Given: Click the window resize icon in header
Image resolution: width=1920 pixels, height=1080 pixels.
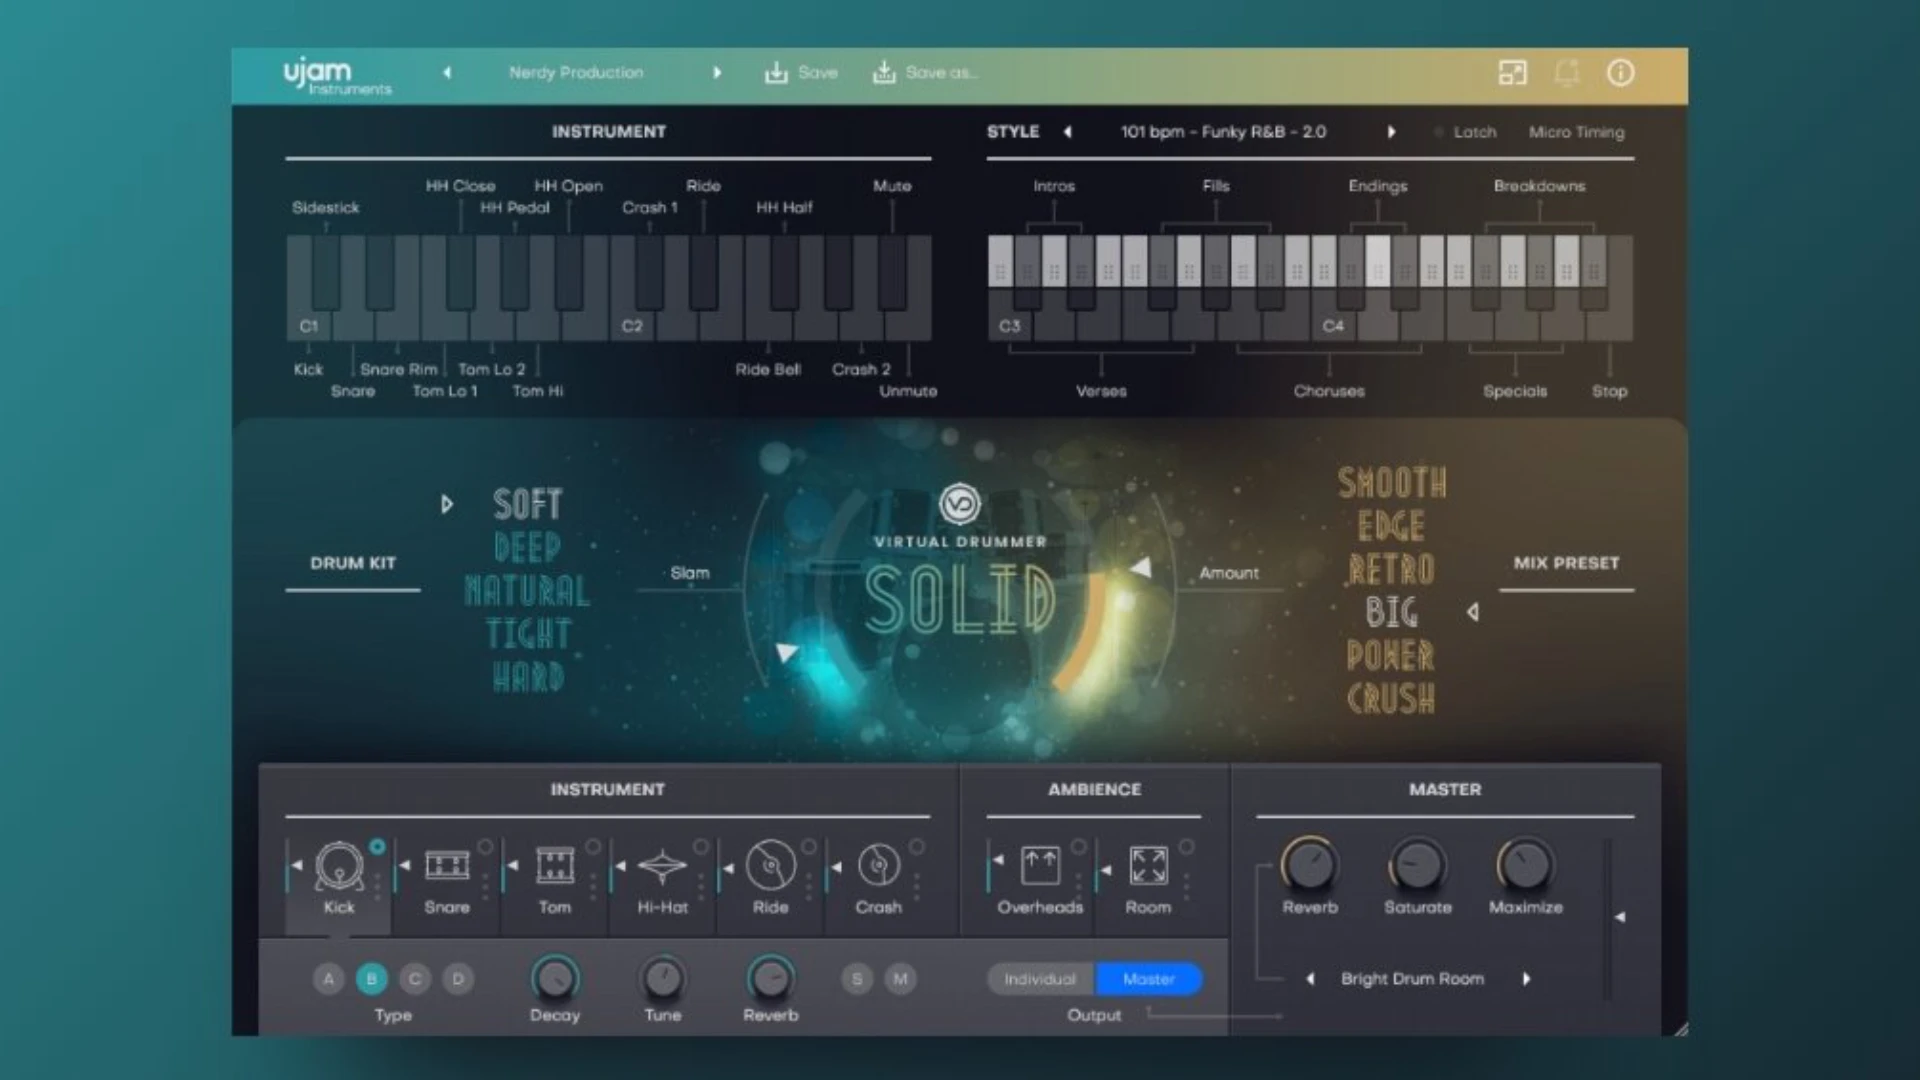Looking at the screenshot, I should point(1513,73).
